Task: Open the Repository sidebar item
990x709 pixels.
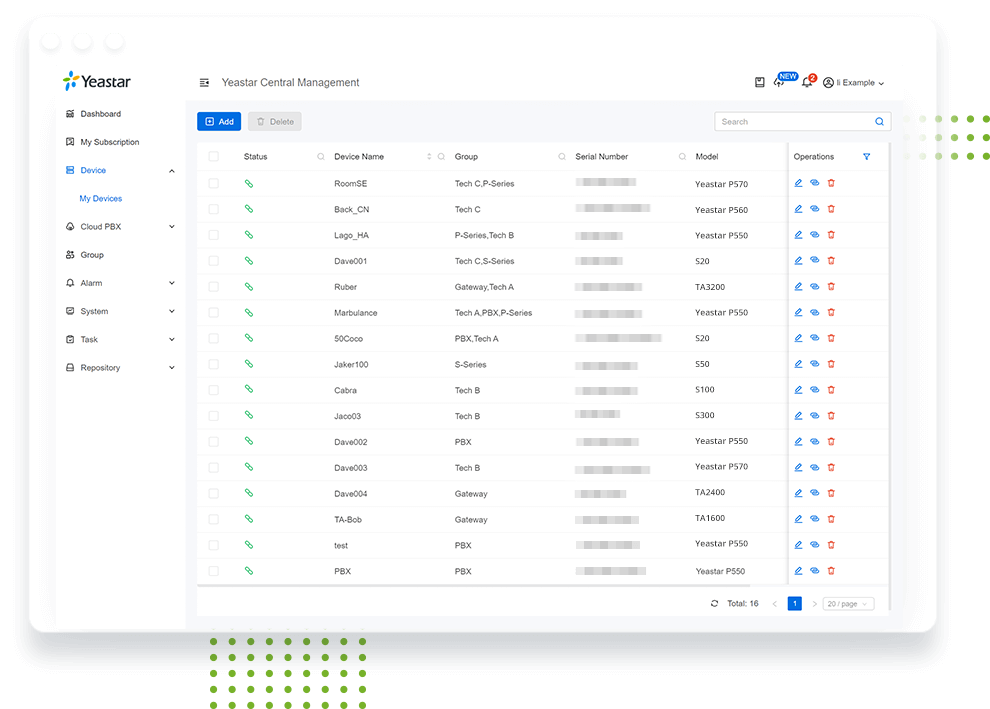Action: [x=100, y=368]
